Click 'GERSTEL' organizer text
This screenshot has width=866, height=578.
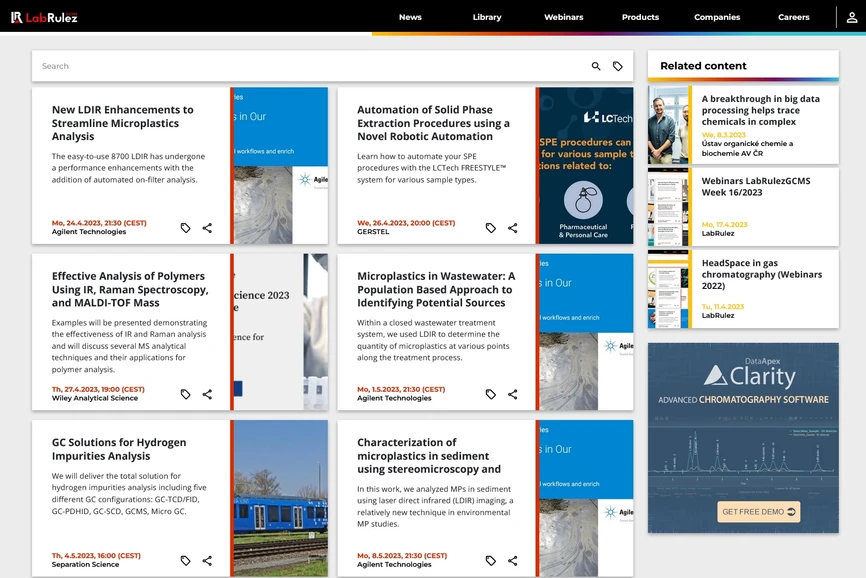373,232
